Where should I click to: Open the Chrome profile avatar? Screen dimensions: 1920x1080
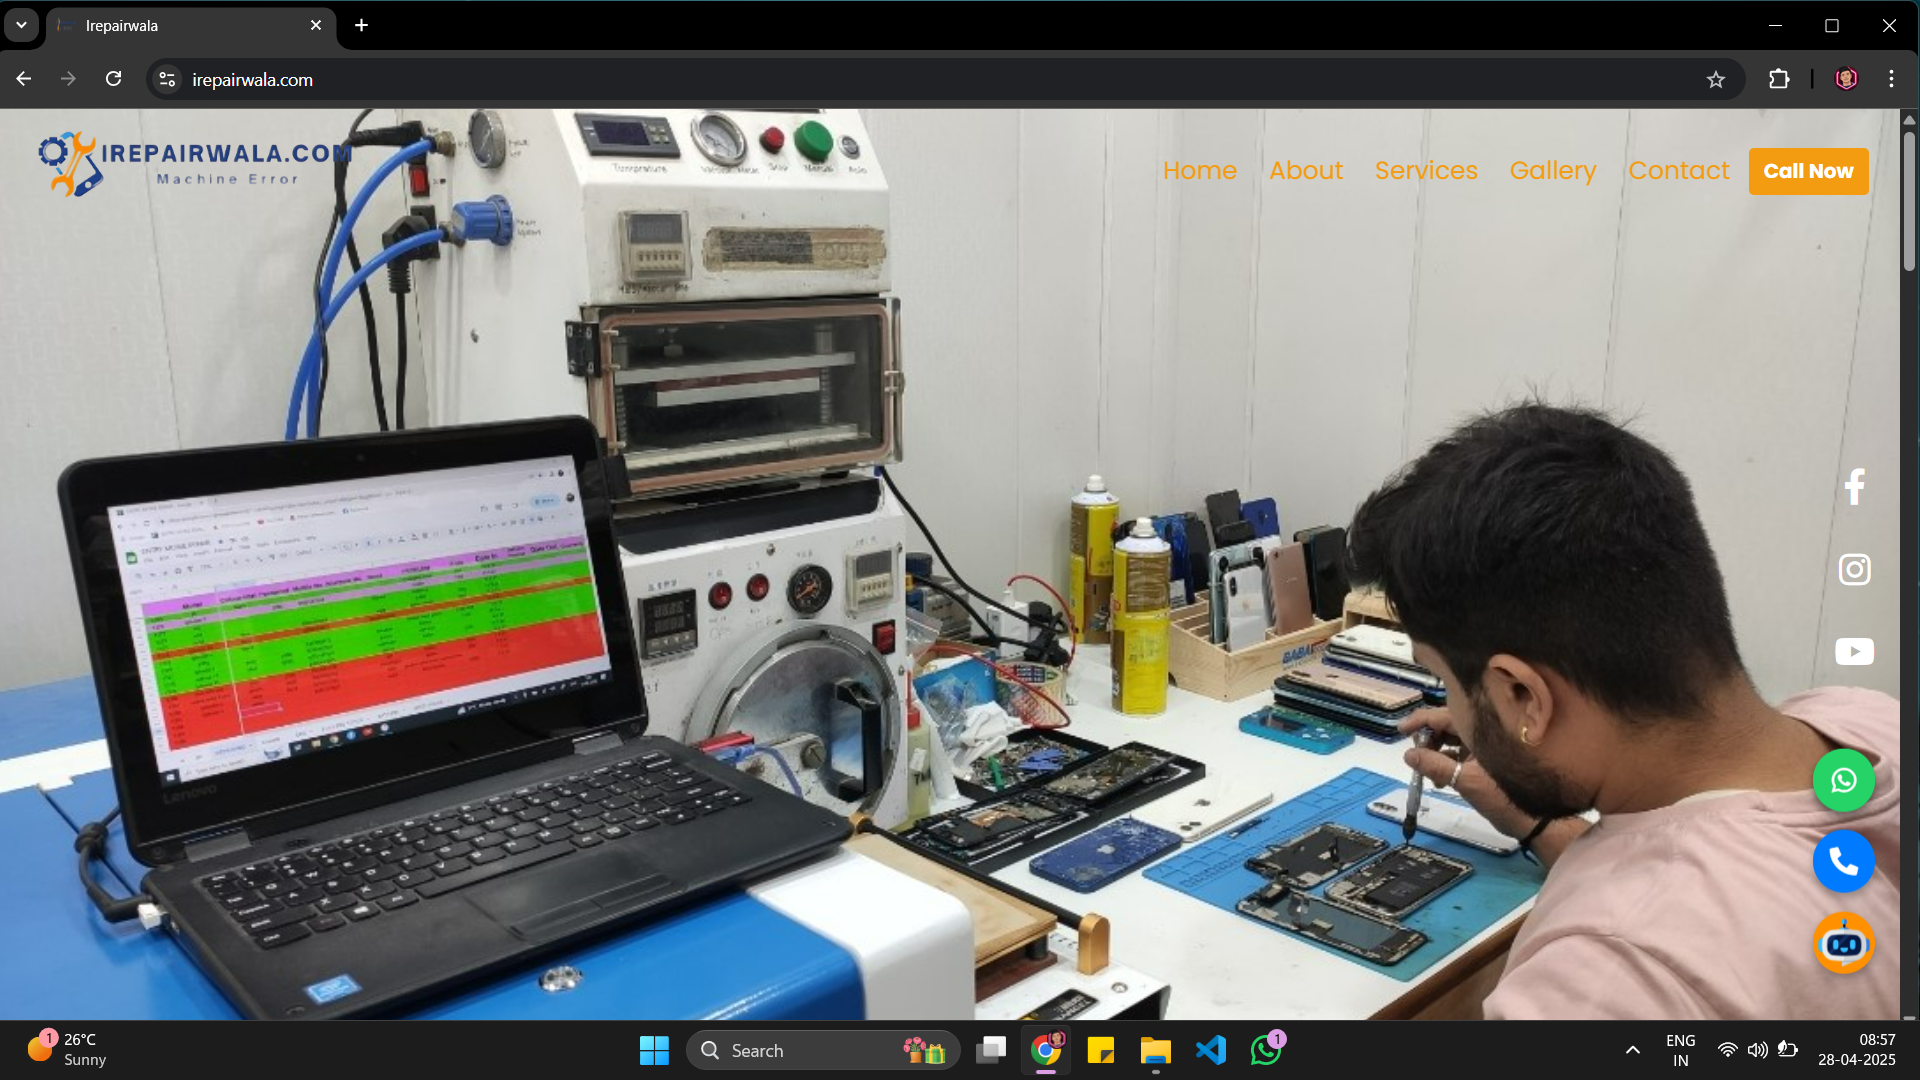(x=1846, y=79)
